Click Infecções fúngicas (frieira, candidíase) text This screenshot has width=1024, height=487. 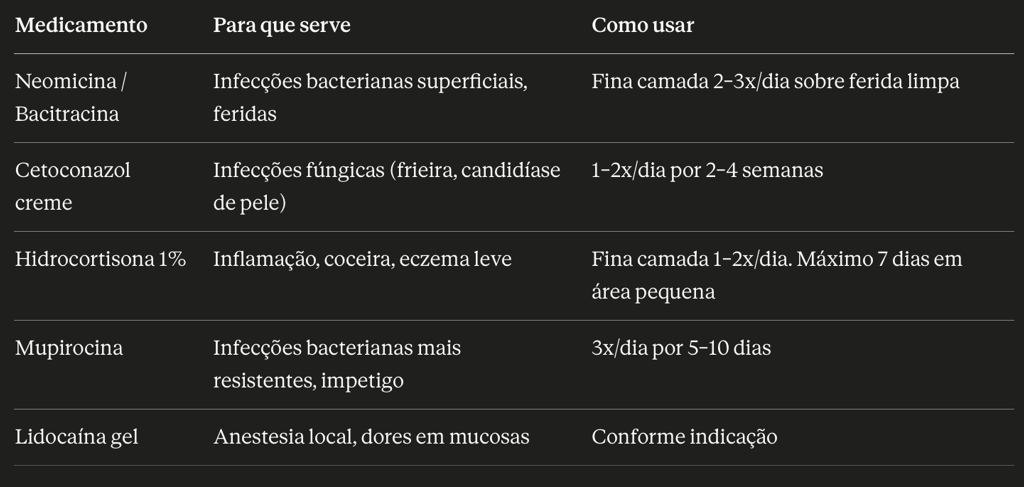click(387, 187)
